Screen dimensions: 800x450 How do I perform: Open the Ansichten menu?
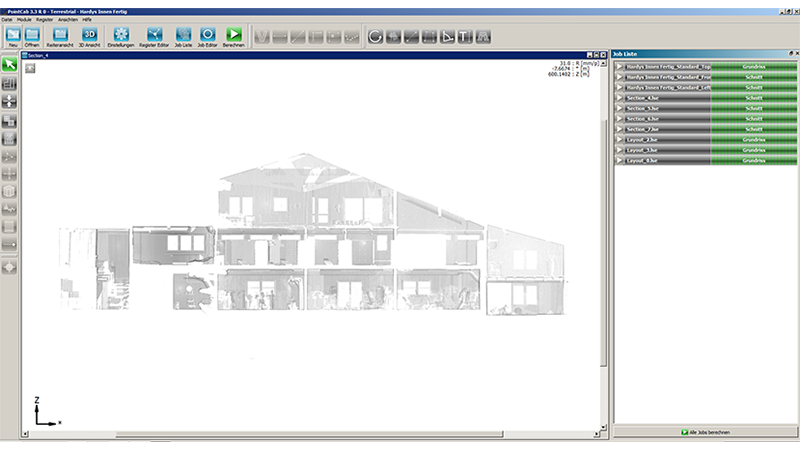click(x=68, y=19)
